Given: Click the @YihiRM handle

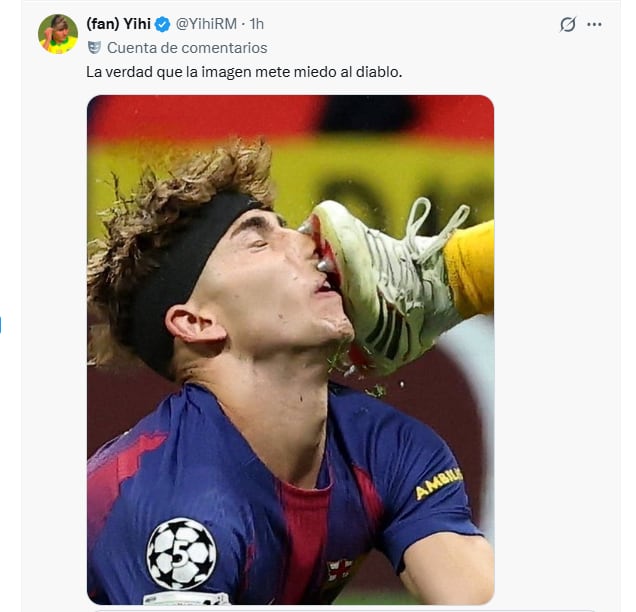Looking at the screenshot, I should 208,24.
